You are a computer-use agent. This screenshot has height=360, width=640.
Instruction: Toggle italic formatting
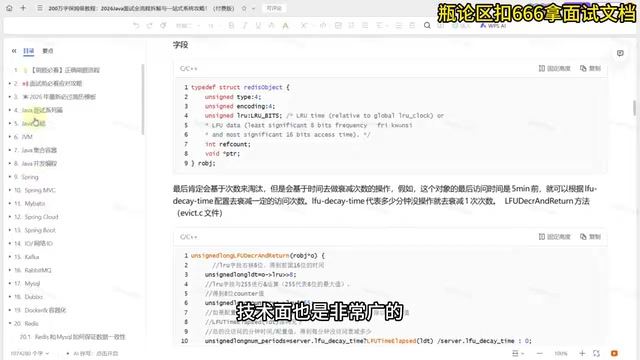(x=245, y=25)
